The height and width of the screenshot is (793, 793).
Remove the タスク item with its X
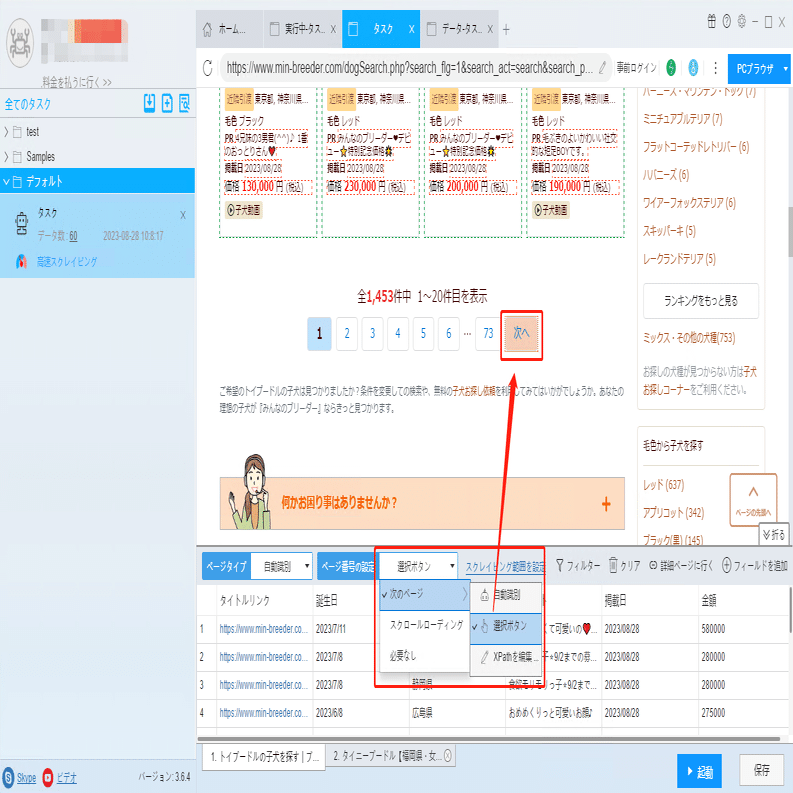coord(183,215)
